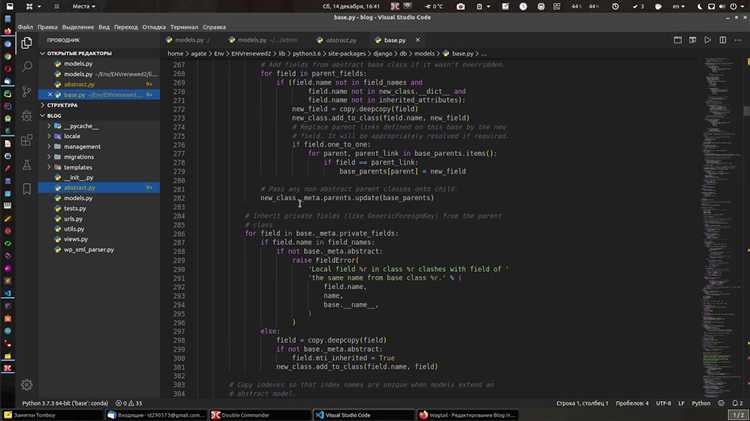
Task: Open the Вид menu
Action: click(104, 27)
